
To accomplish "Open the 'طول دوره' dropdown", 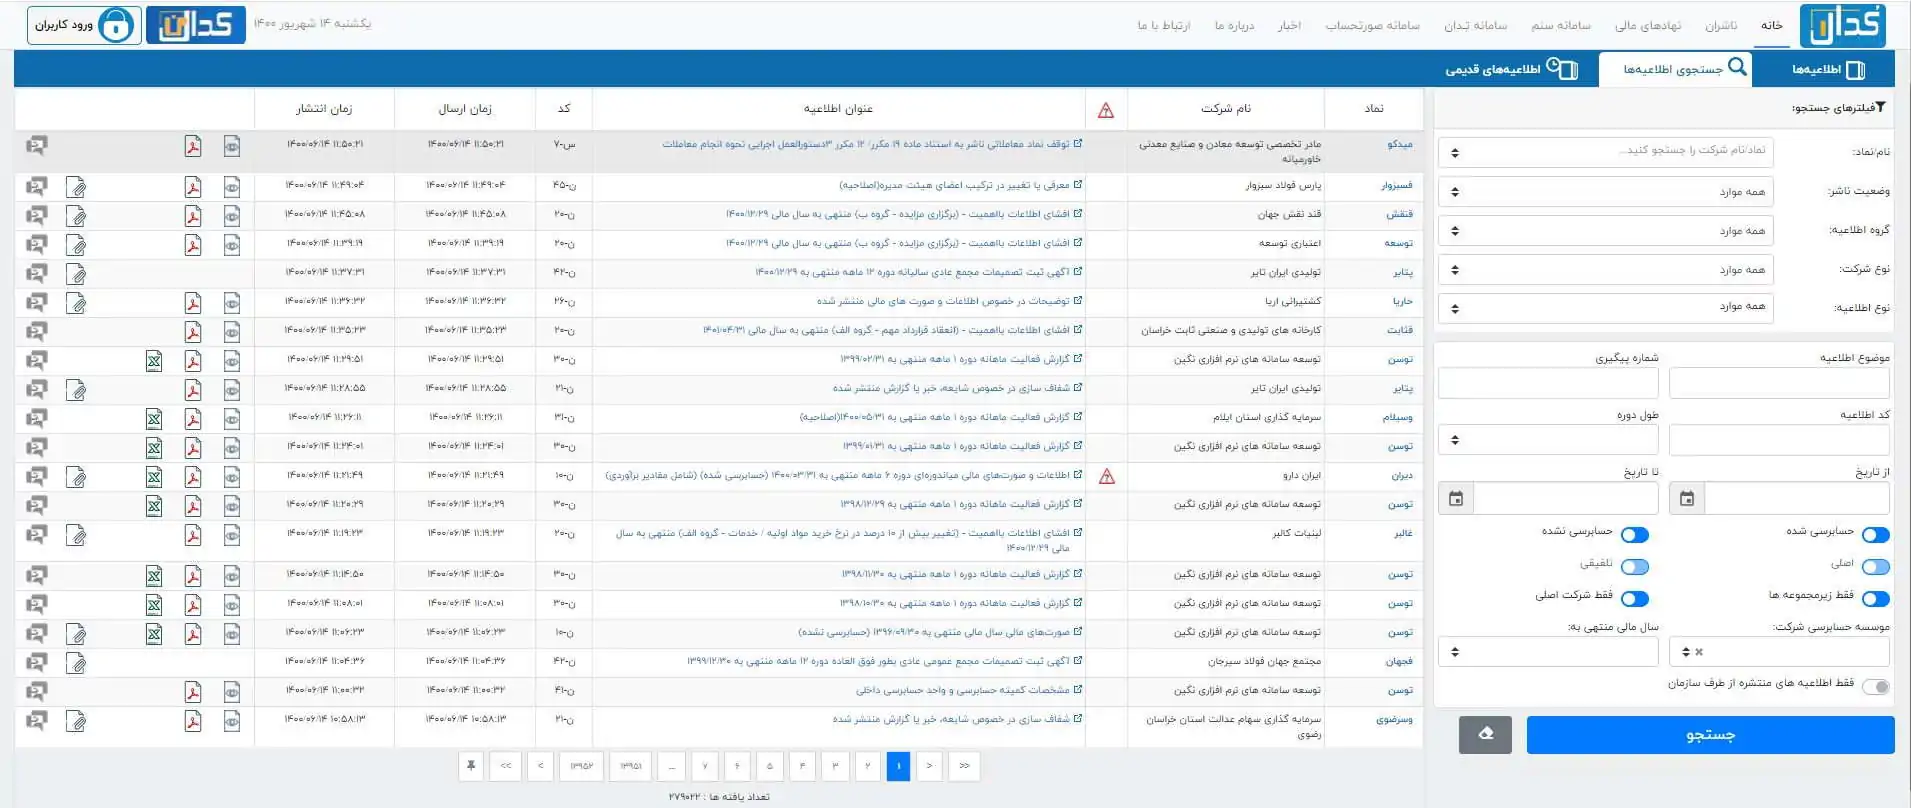I will click(x=1548, y=439).
